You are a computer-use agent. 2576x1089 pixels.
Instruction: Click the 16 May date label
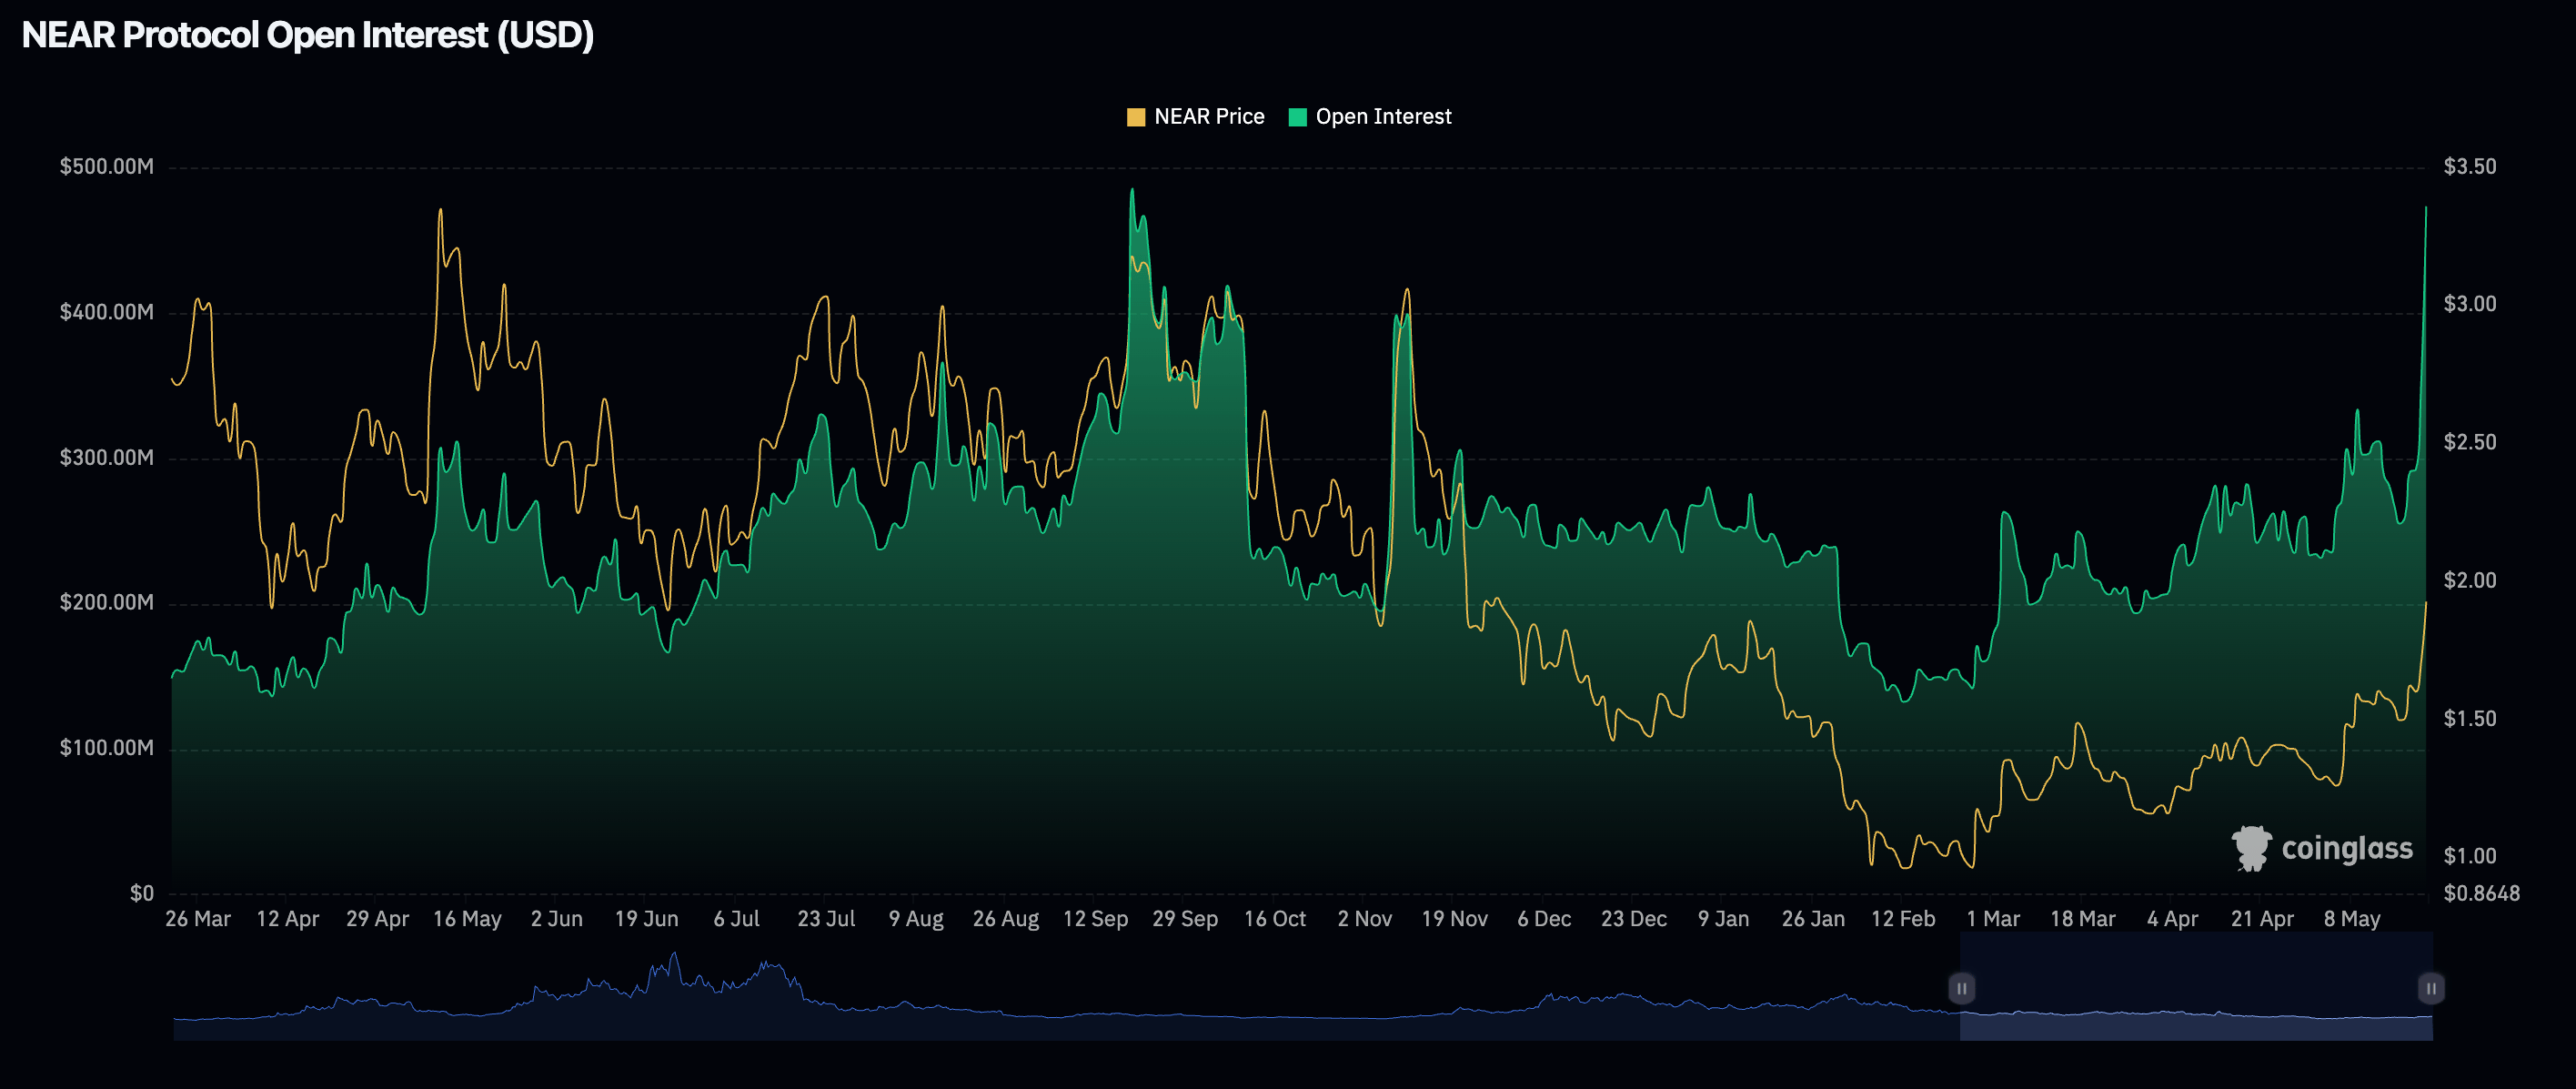tap(467, 919)
